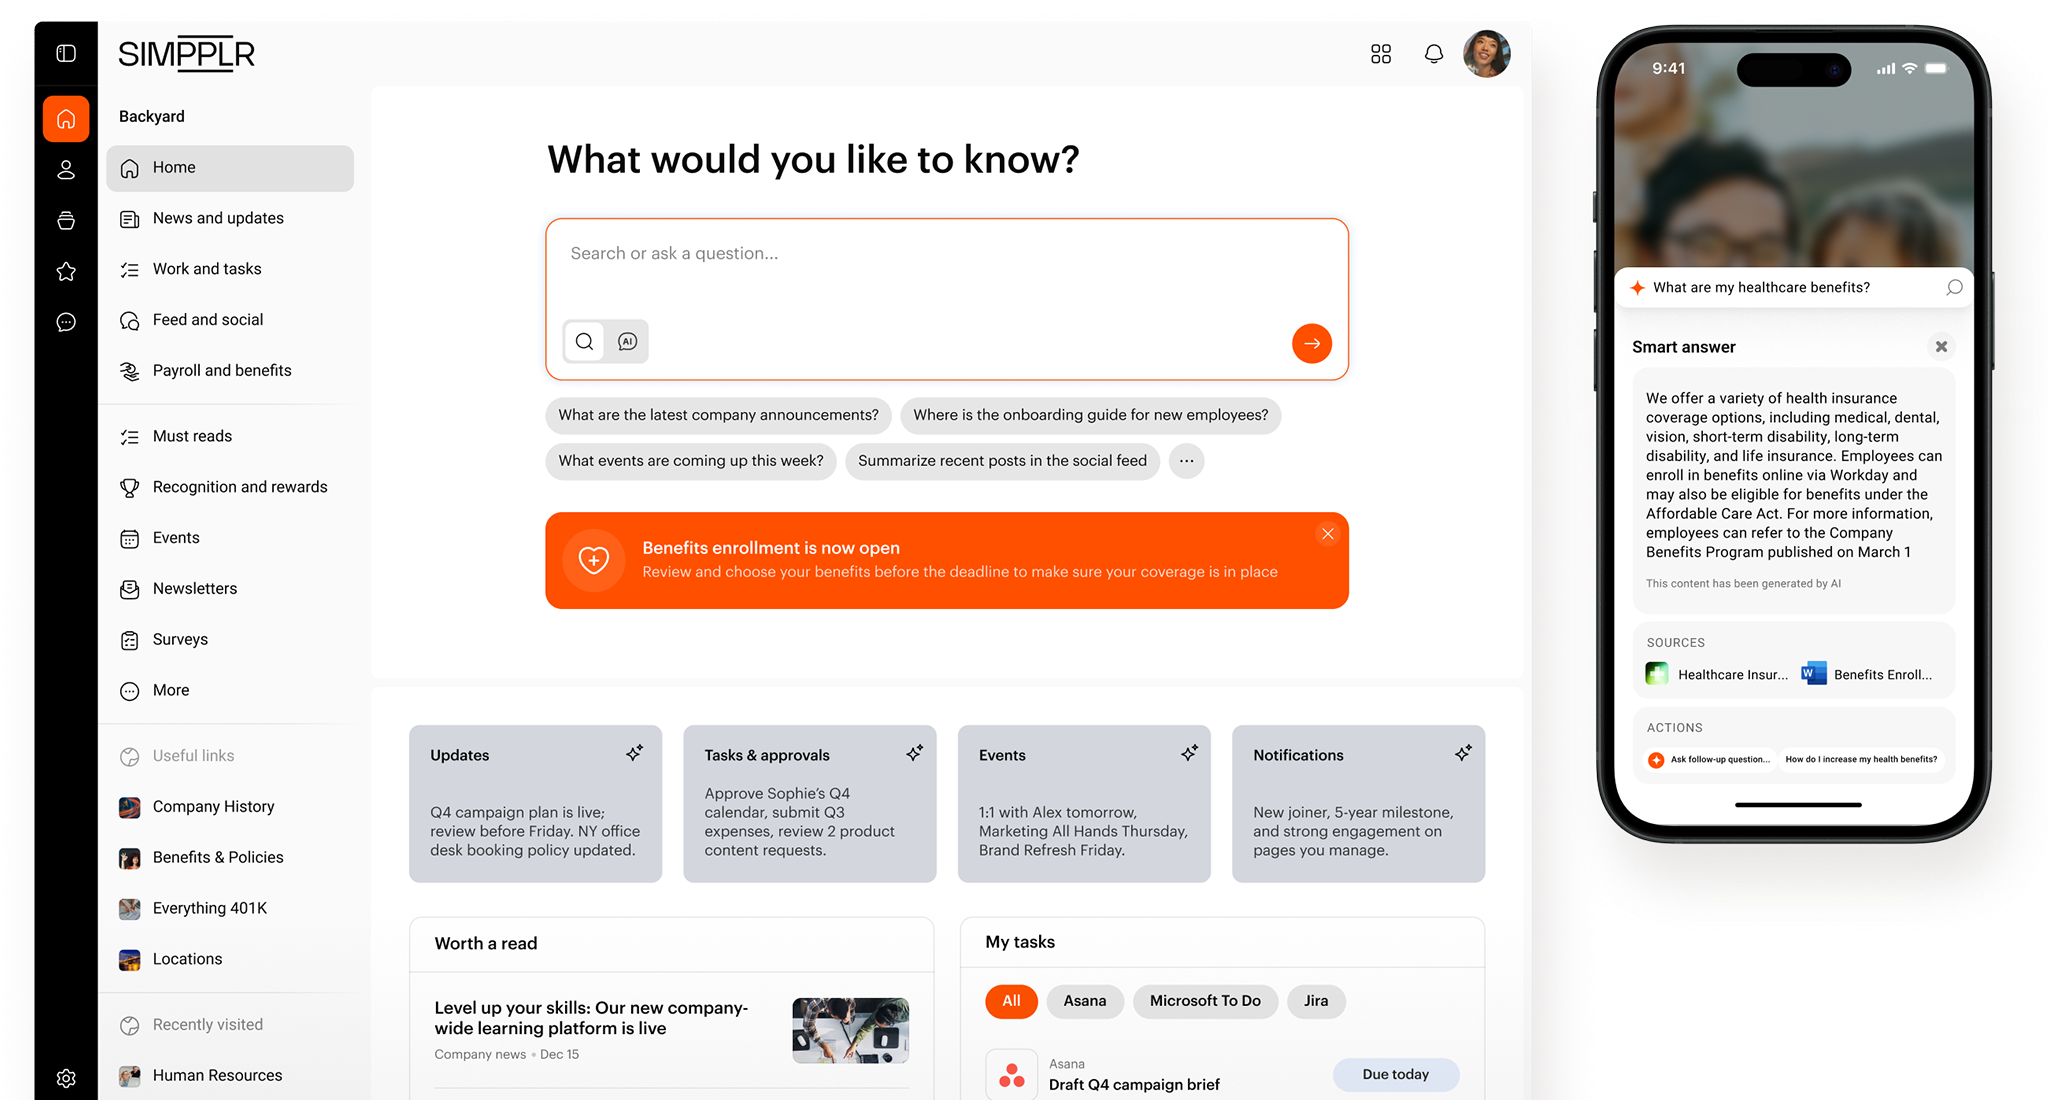Open the Favorites star icon in the rail
The width and height of the screenshot is (2048, 1100).
pos(66,271)
